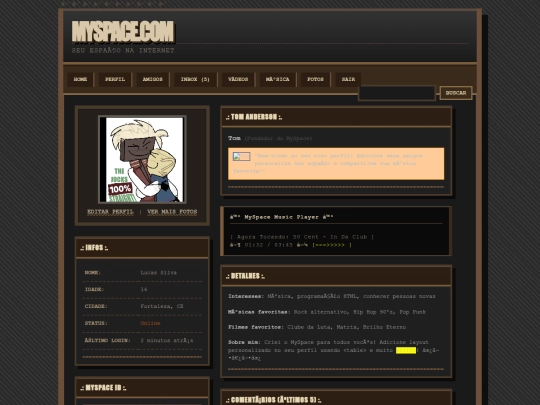Screen dimensions: 540x405
Task: Click the play symbol before 01:32
Action: (x=235, y=245)
